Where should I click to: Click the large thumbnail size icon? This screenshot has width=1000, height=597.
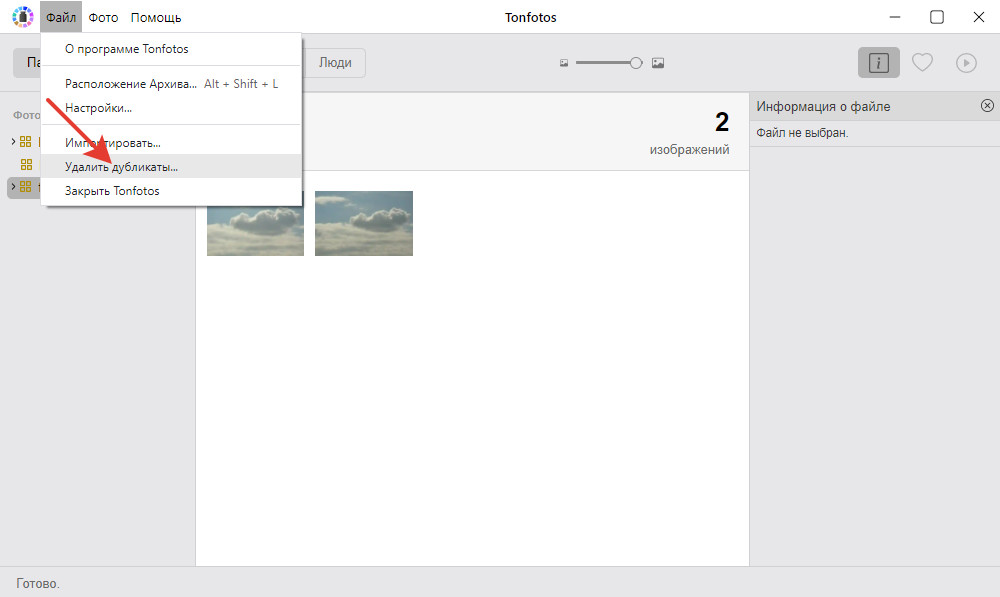pyautogui.click(x=658, y=63)
